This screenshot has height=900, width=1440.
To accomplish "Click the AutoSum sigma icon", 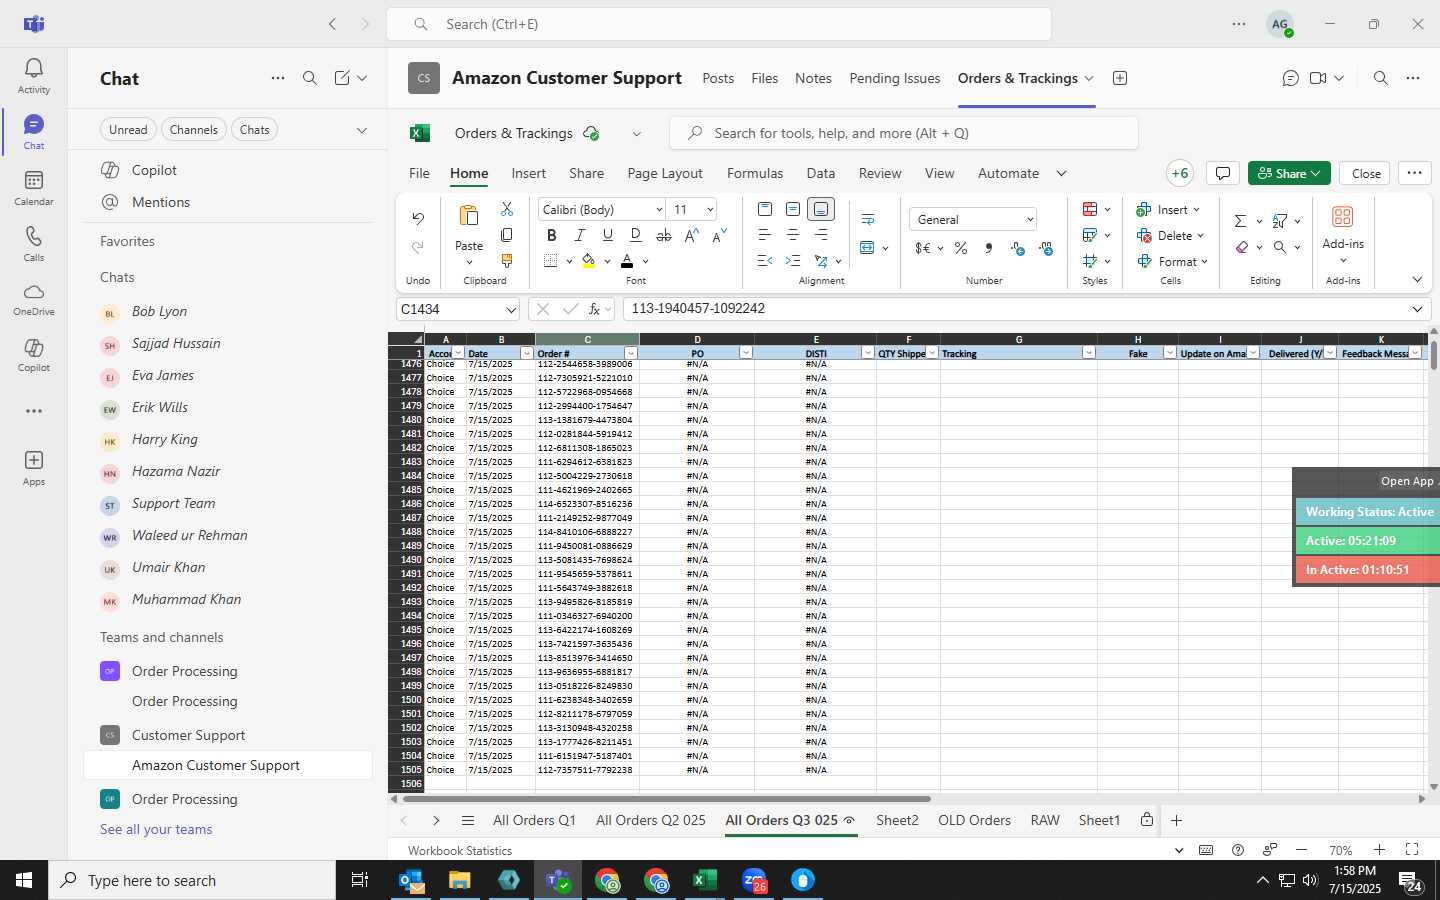I will [1240, 221].
